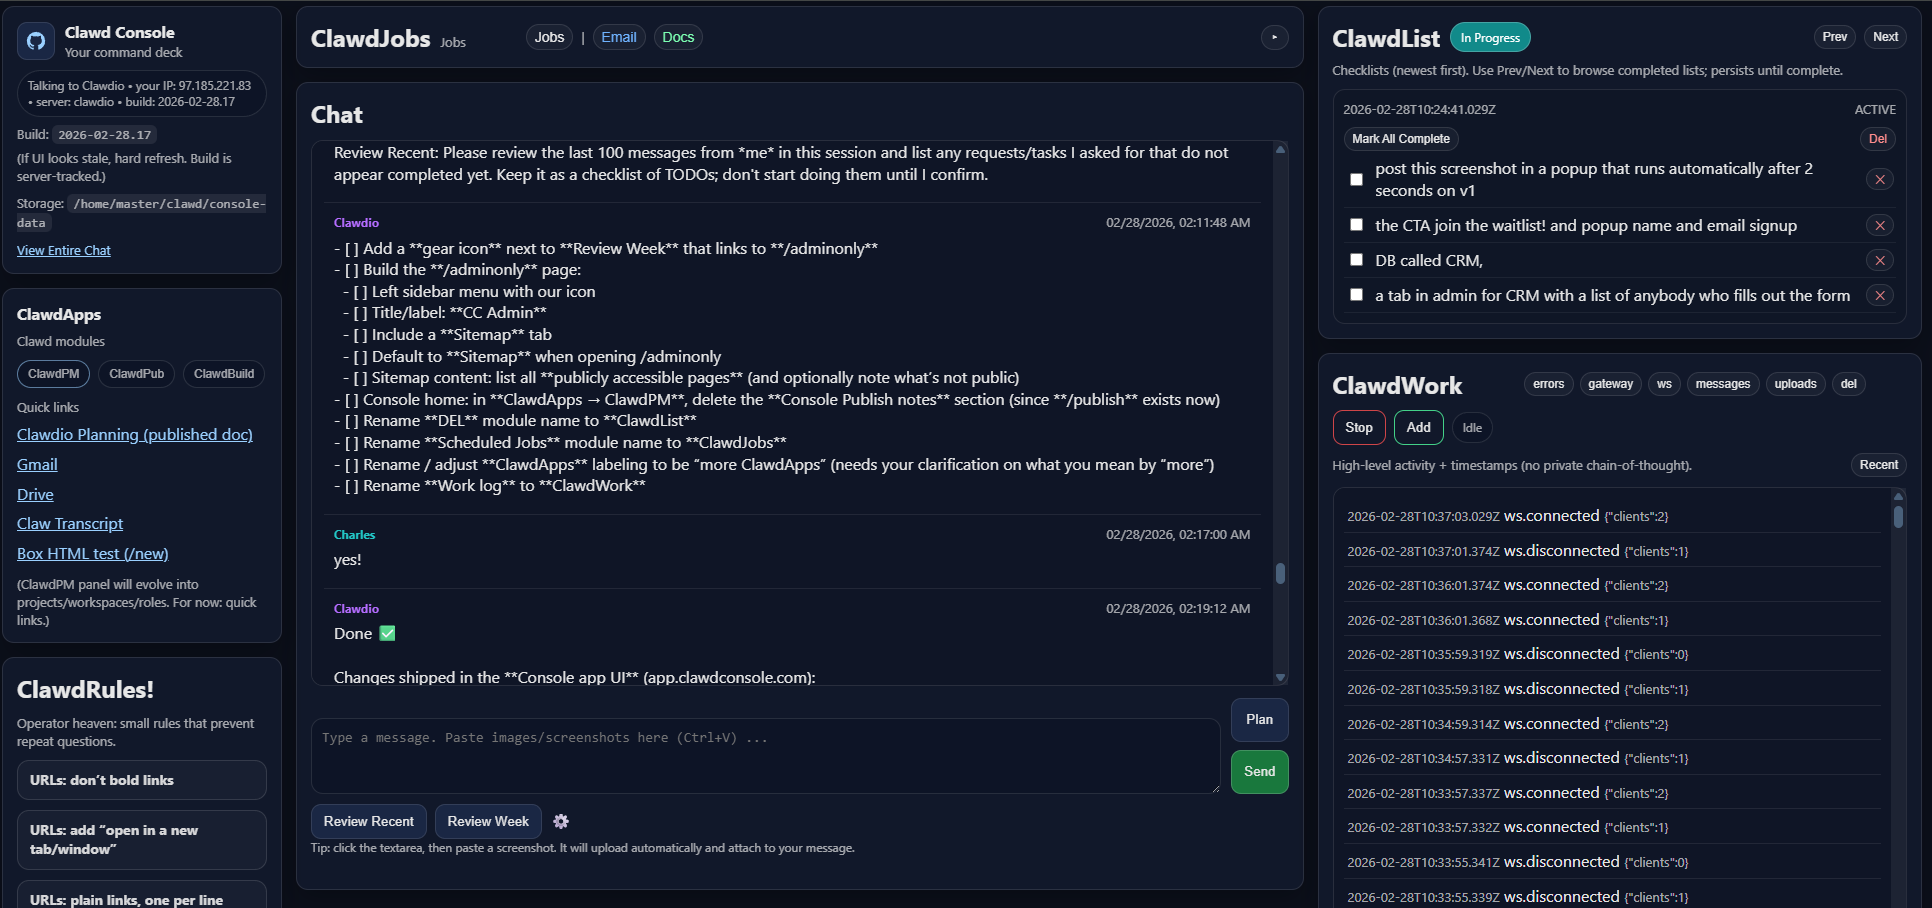Delete the CTA waitlist checklist item via X

pos(1879,226)
